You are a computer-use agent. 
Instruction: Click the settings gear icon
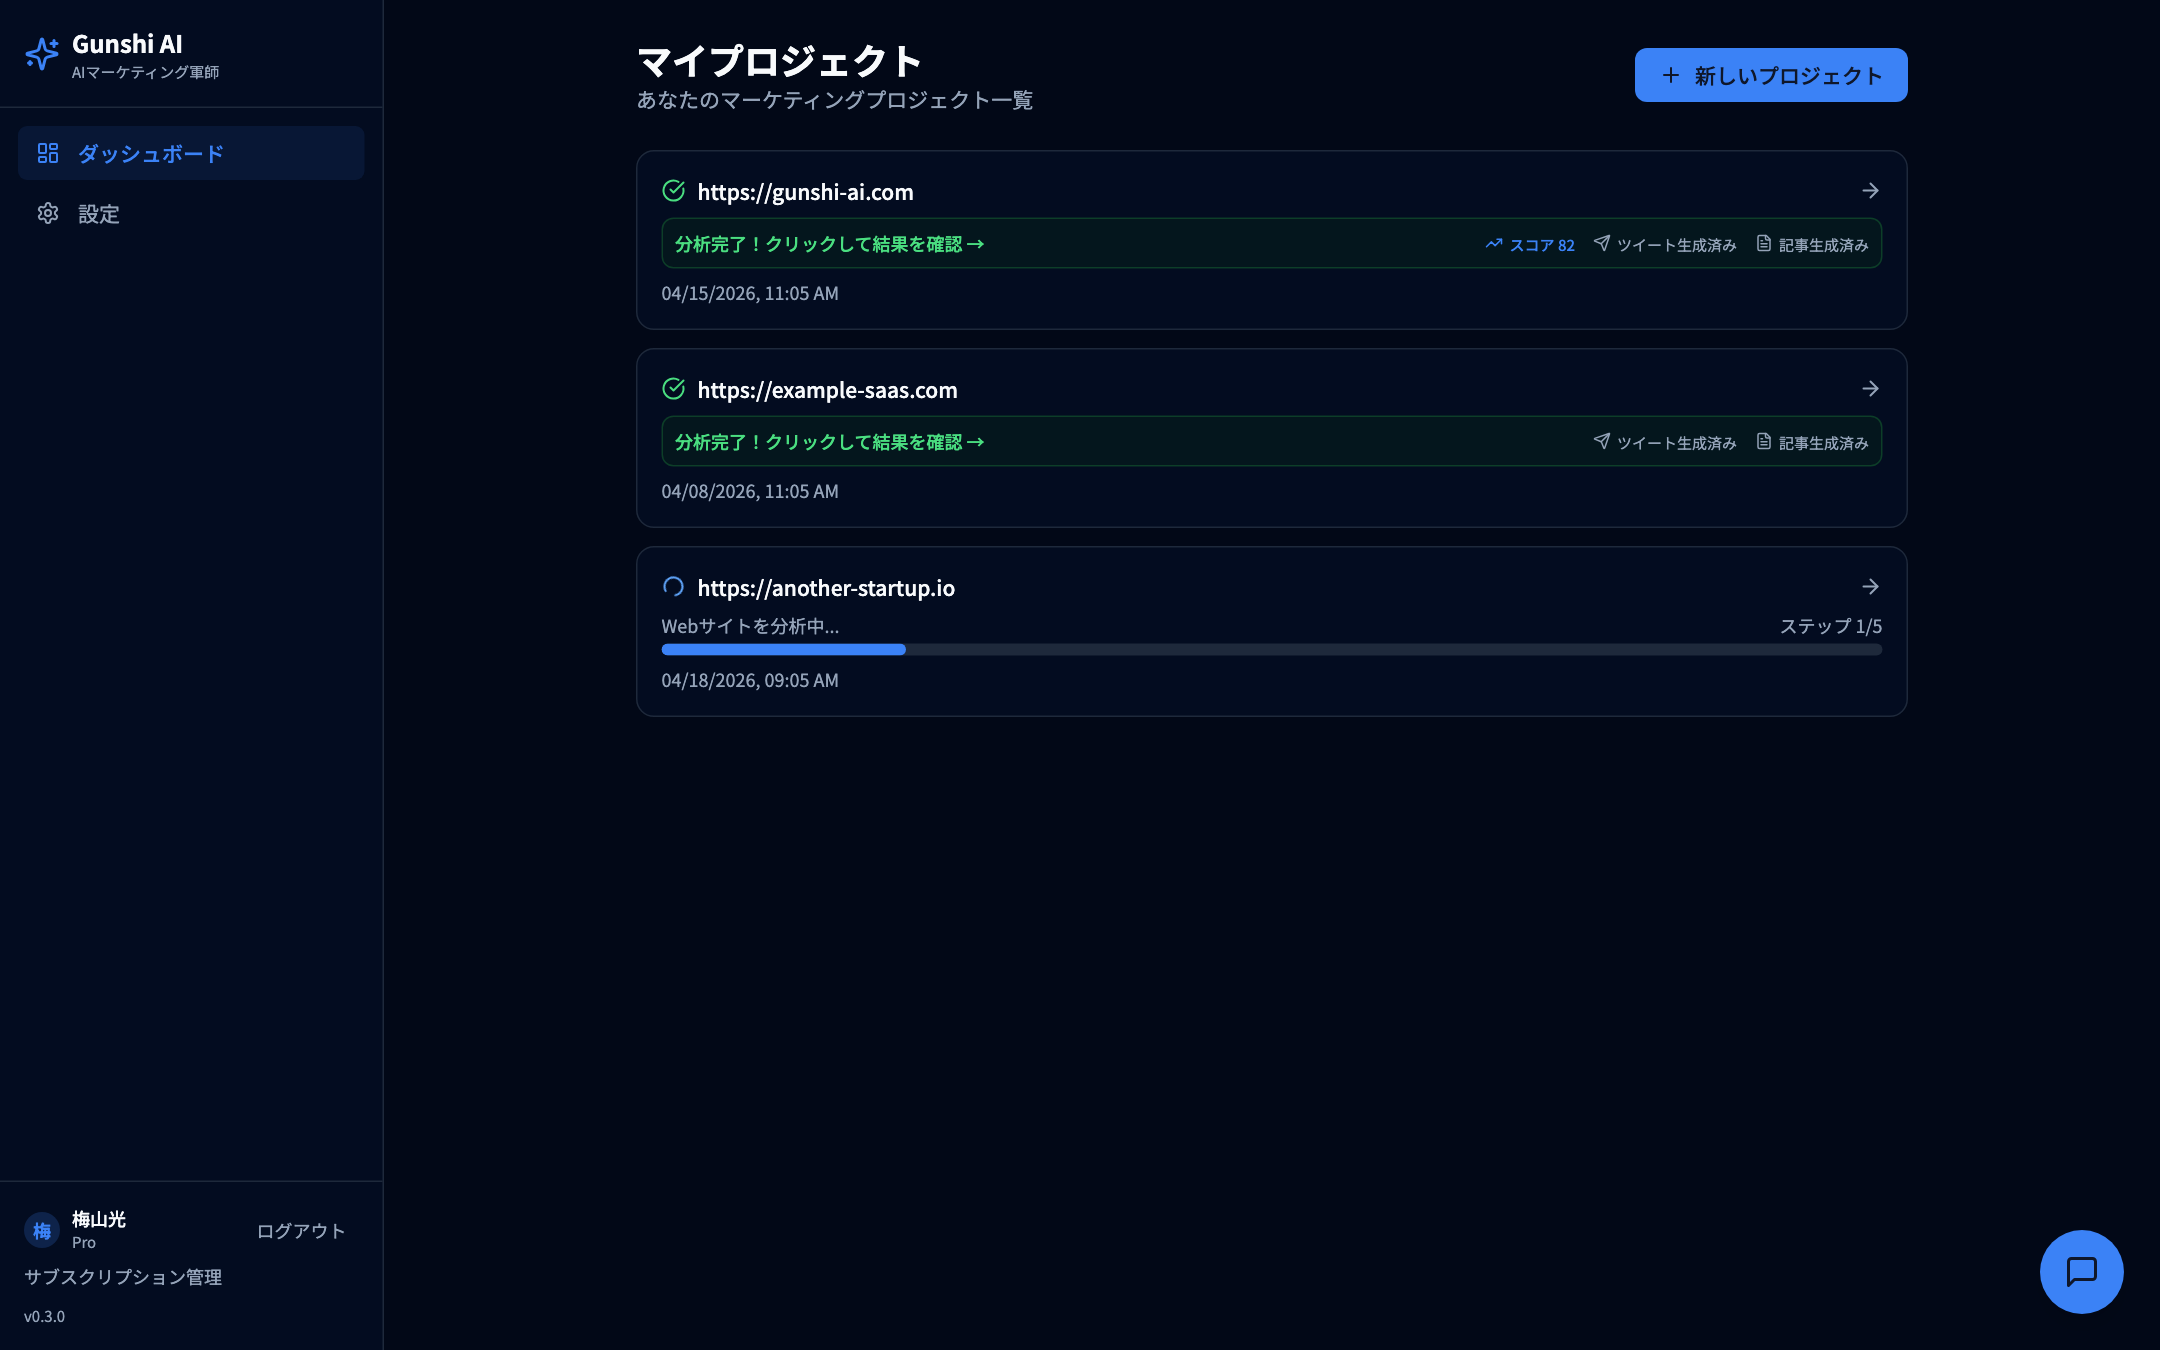48,213
